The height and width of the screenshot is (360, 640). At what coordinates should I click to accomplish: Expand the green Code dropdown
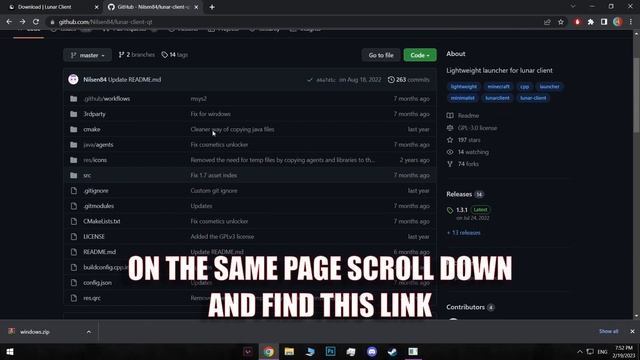pos(420,55)
